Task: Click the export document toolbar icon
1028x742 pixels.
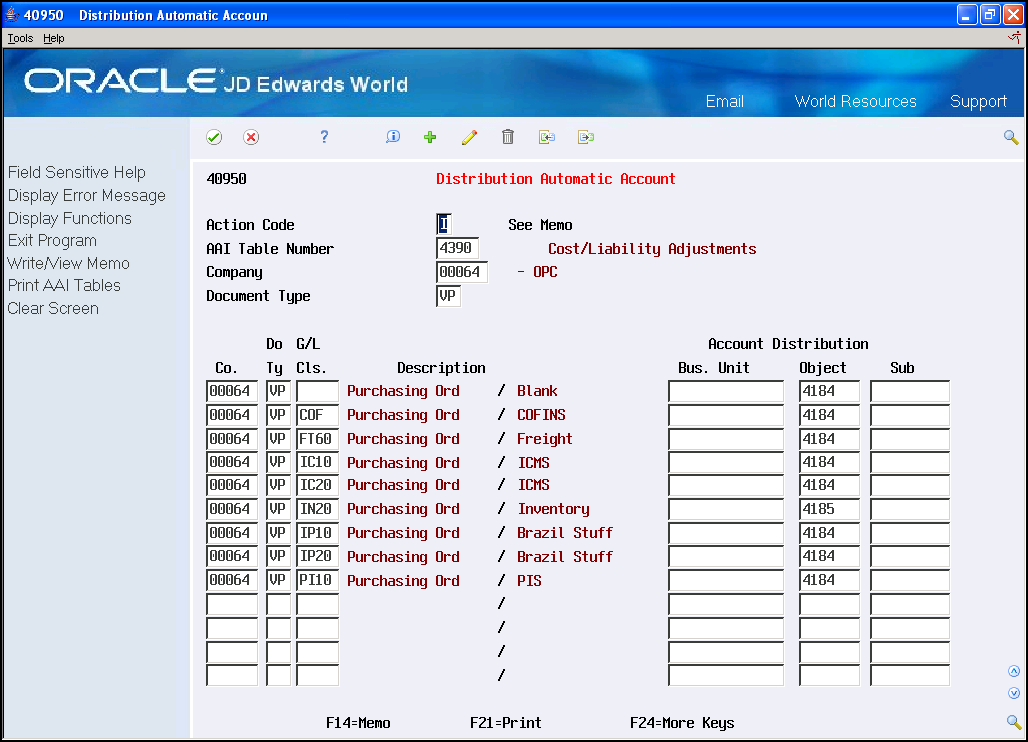Action: coord(585,137)
